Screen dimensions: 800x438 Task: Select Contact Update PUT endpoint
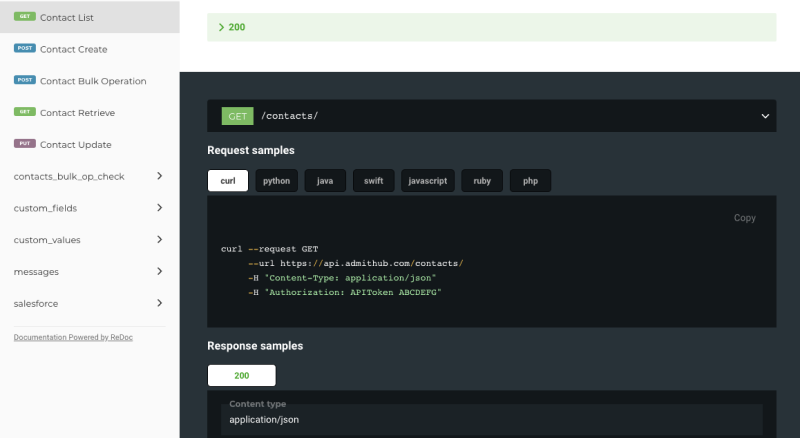tap(75, 144)
